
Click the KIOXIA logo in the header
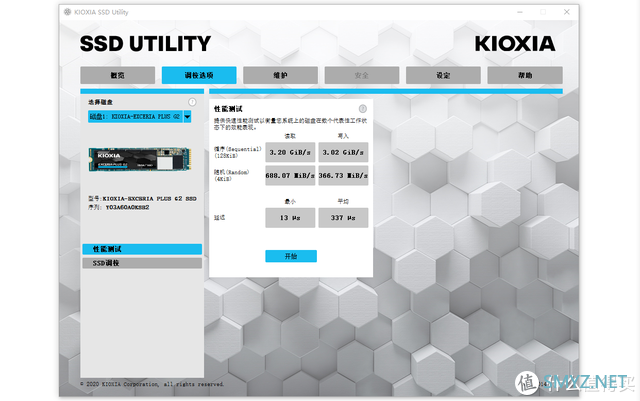tap(515, 44)
